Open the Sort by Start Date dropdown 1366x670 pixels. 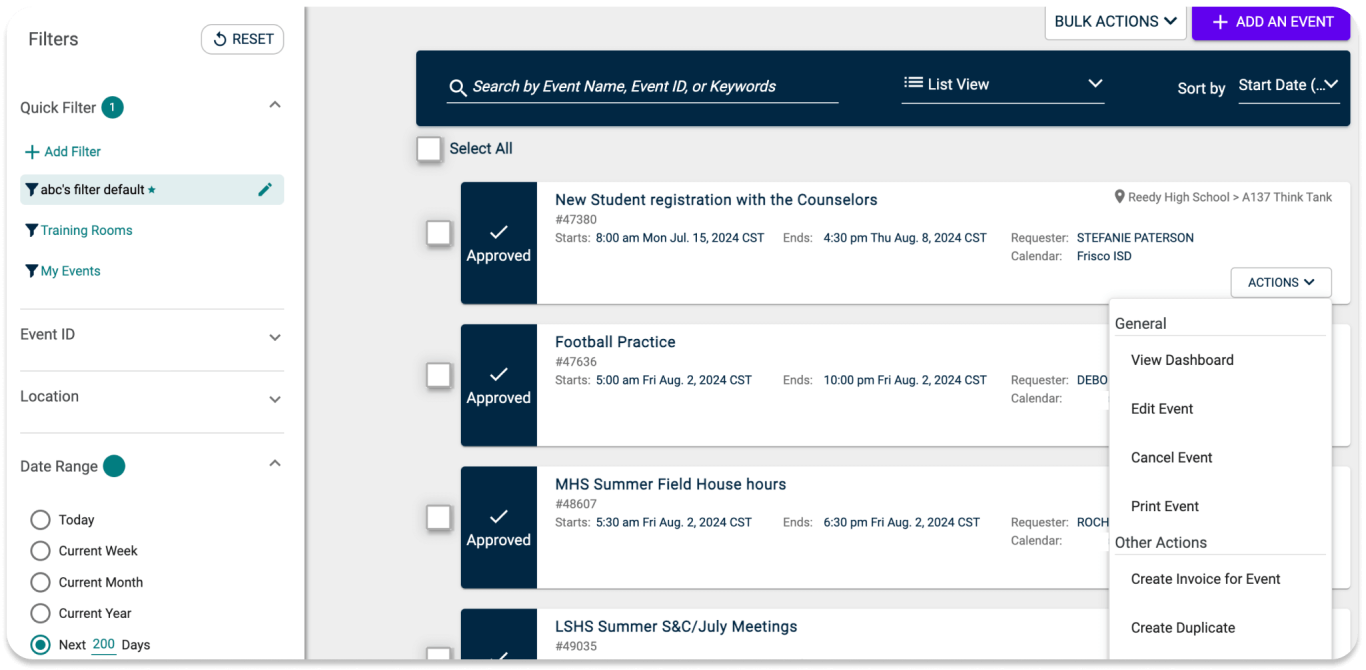[1288, 87]
